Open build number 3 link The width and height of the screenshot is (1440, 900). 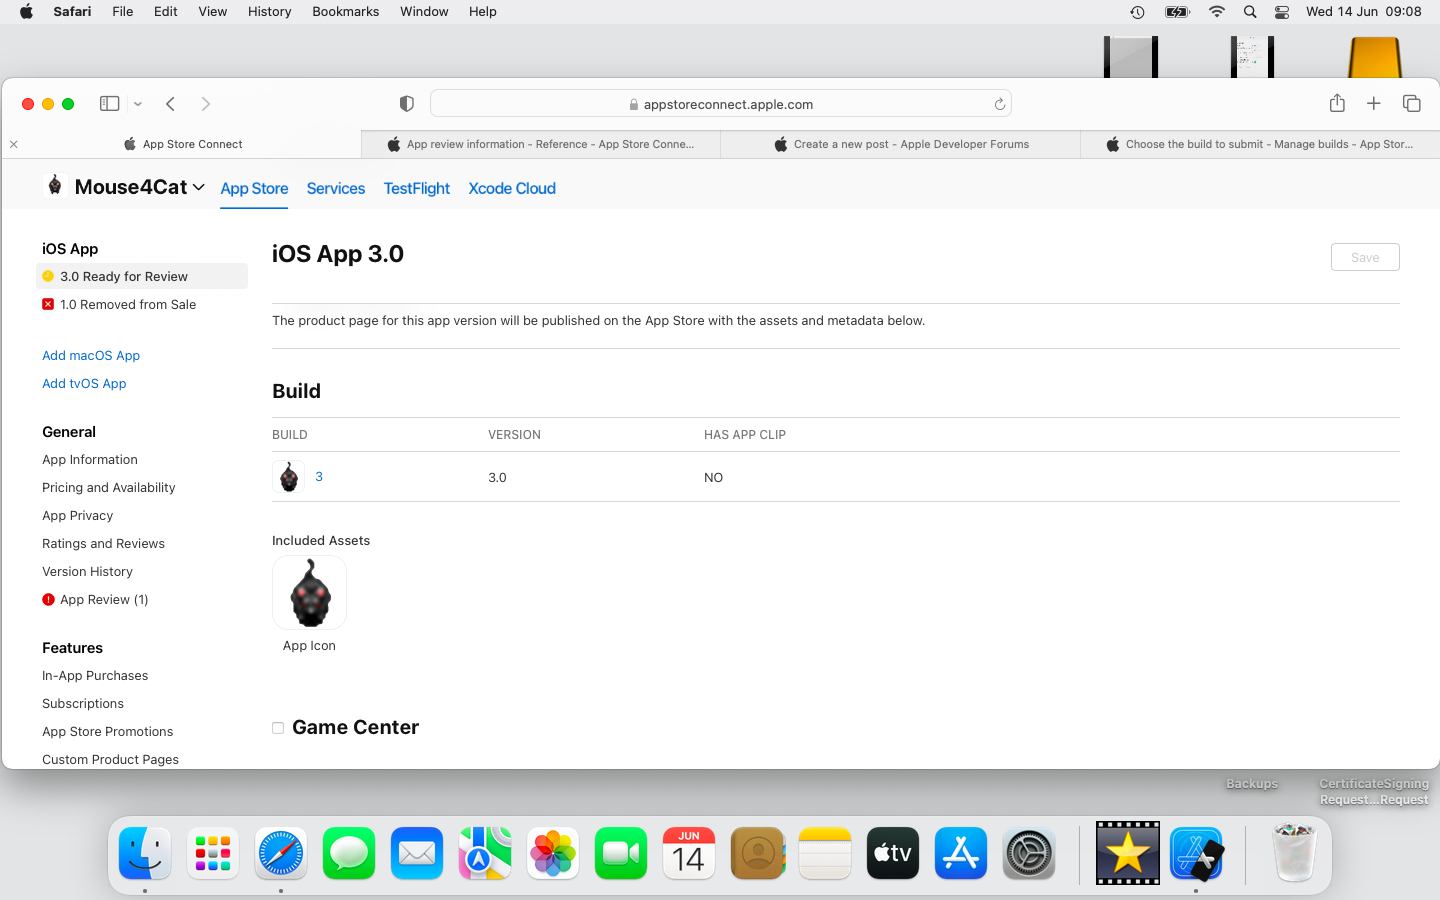point(319,476)
